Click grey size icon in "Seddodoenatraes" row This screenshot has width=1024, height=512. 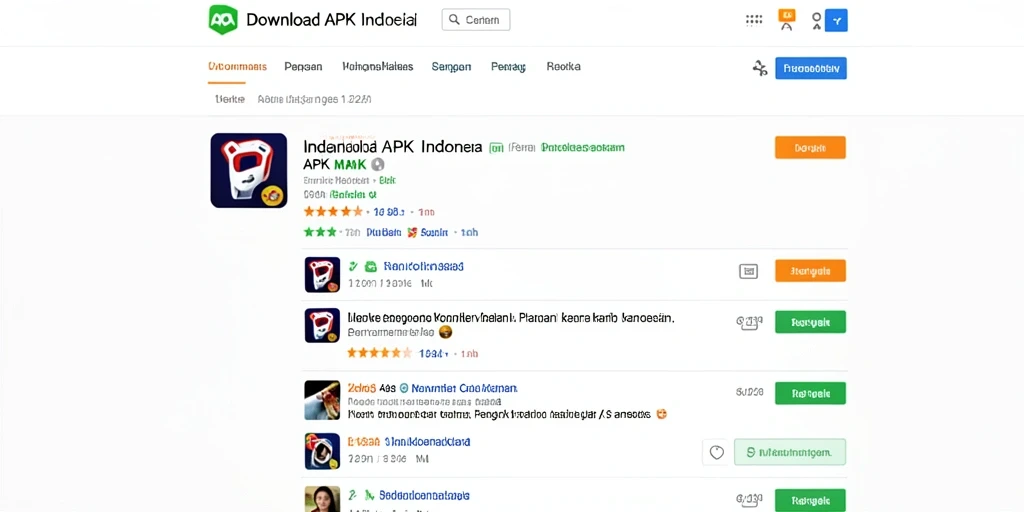(x=749, y=500)
